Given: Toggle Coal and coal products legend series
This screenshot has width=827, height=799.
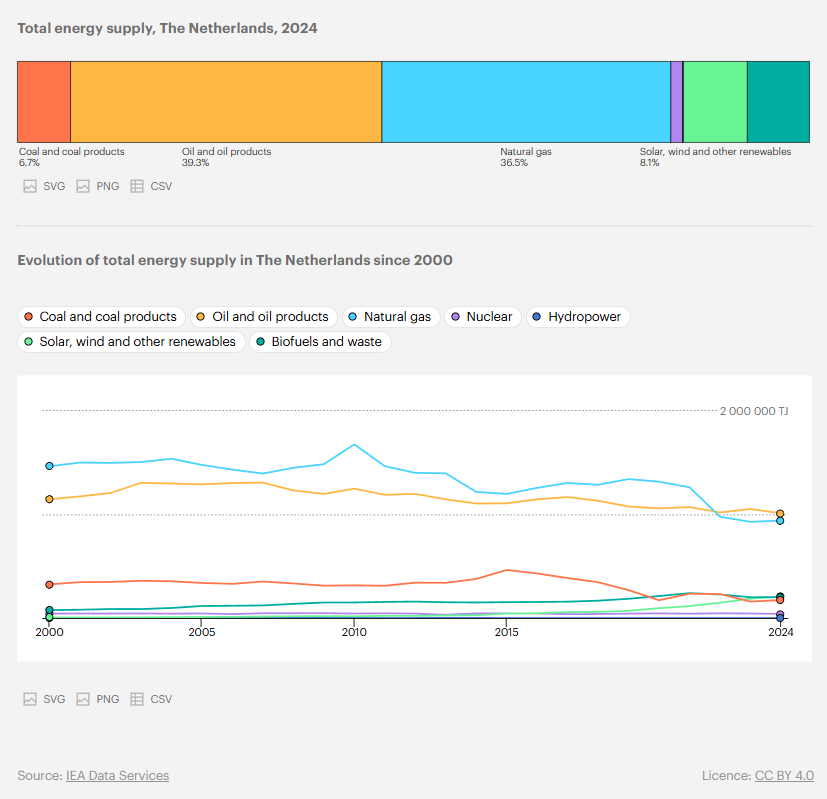Looking at the screenshot, I should pos(101,317).
